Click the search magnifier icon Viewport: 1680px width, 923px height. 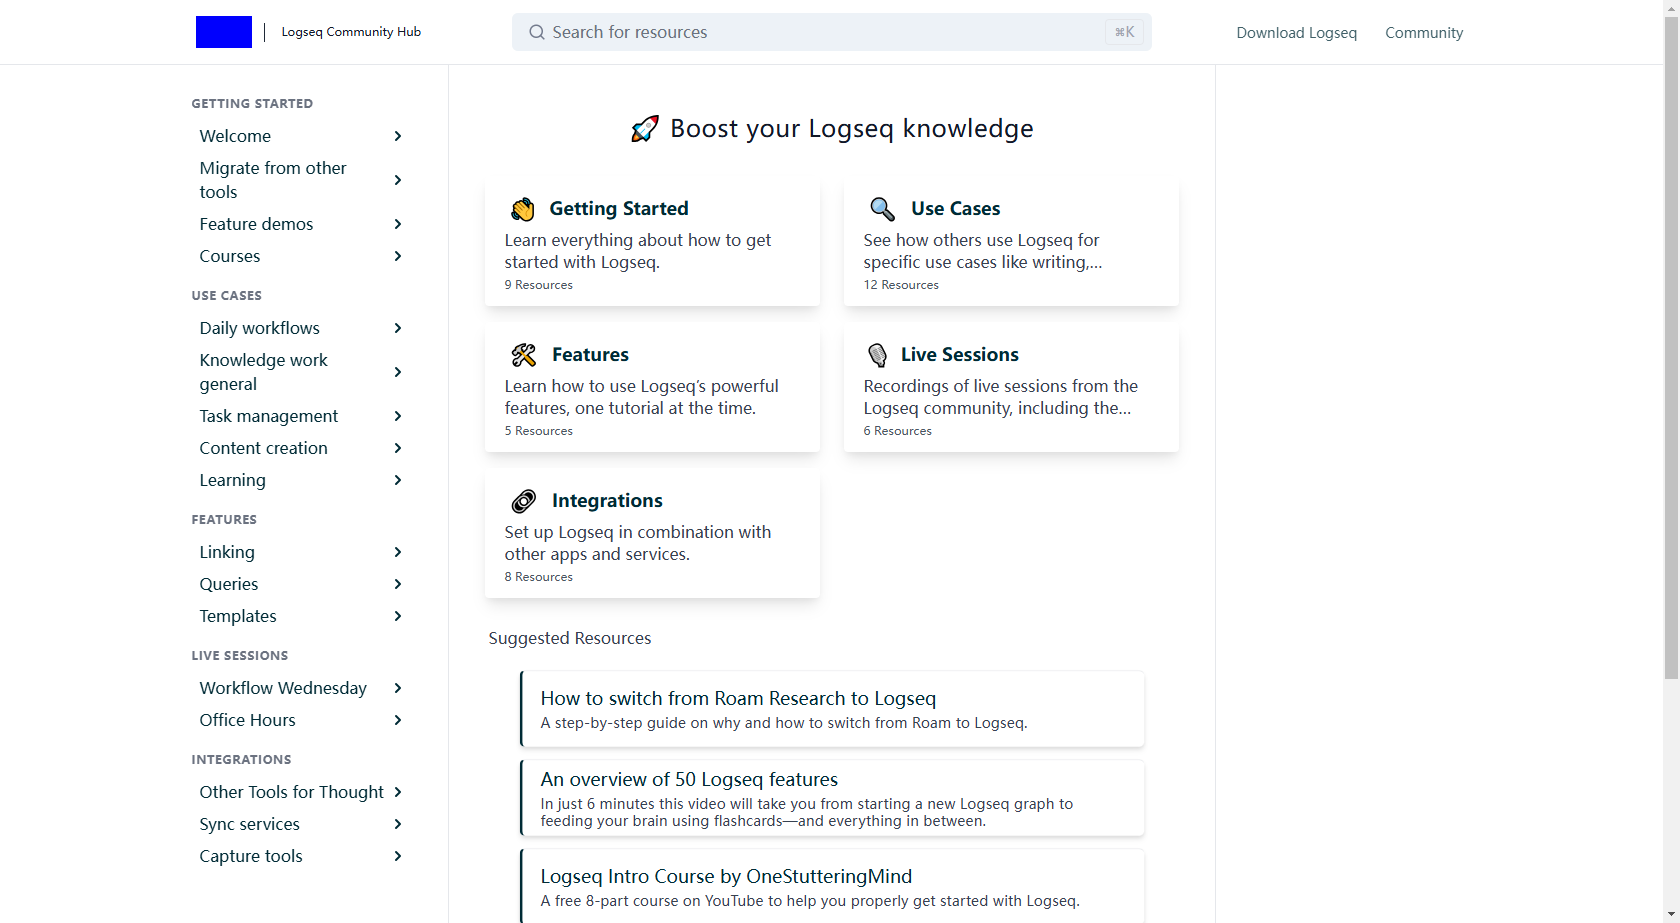(x=537, y=32)
